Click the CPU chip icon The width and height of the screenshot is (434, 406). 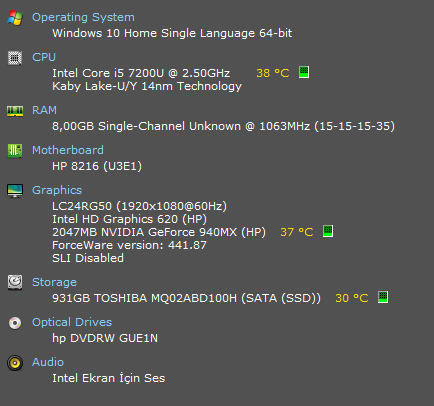click(15, 58)
